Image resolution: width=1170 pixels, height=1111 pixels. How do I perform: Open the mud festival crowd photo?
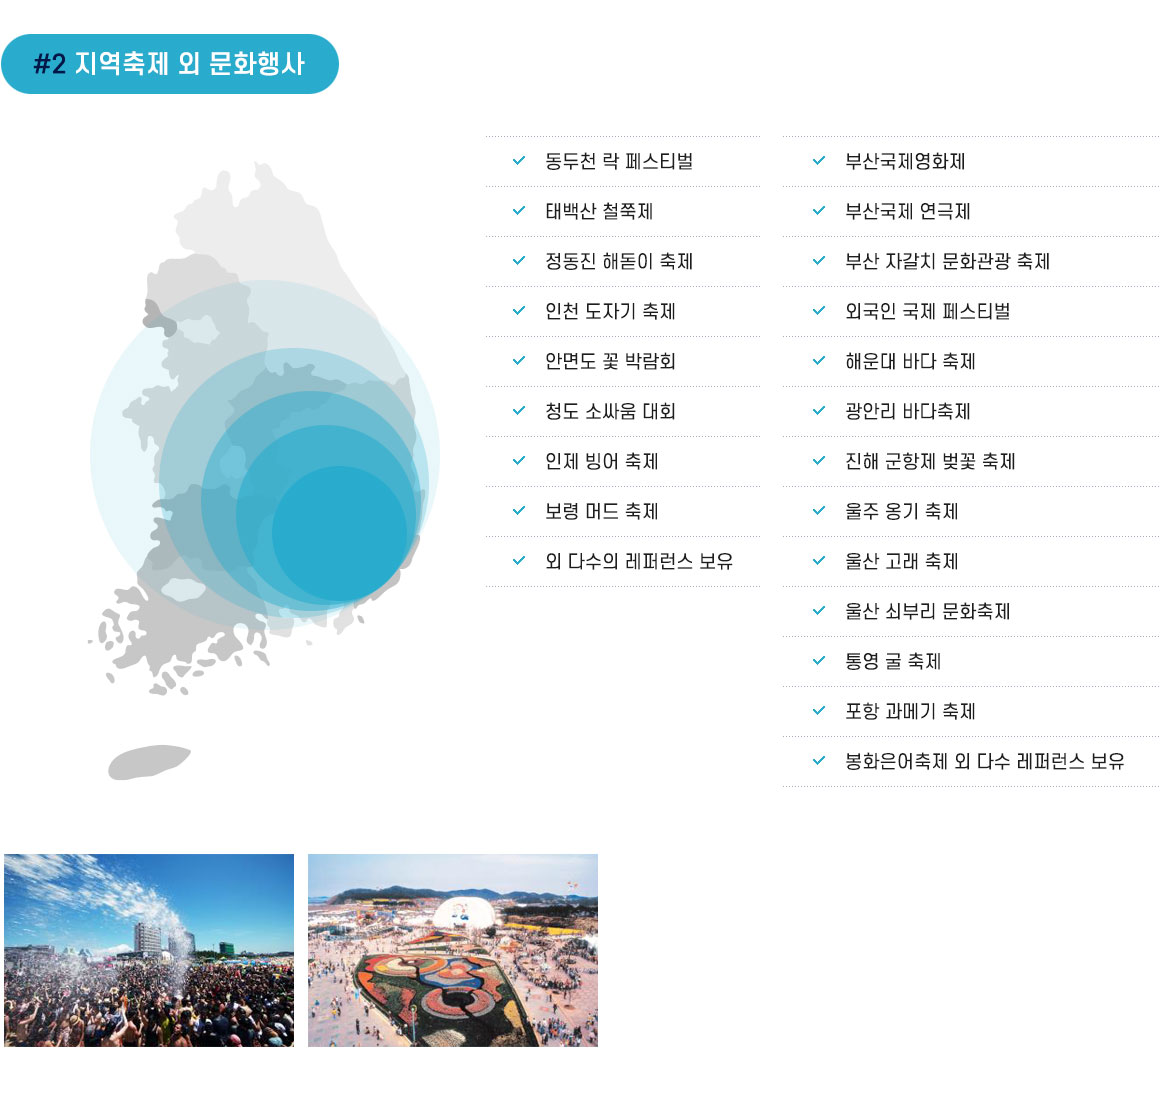149,950
